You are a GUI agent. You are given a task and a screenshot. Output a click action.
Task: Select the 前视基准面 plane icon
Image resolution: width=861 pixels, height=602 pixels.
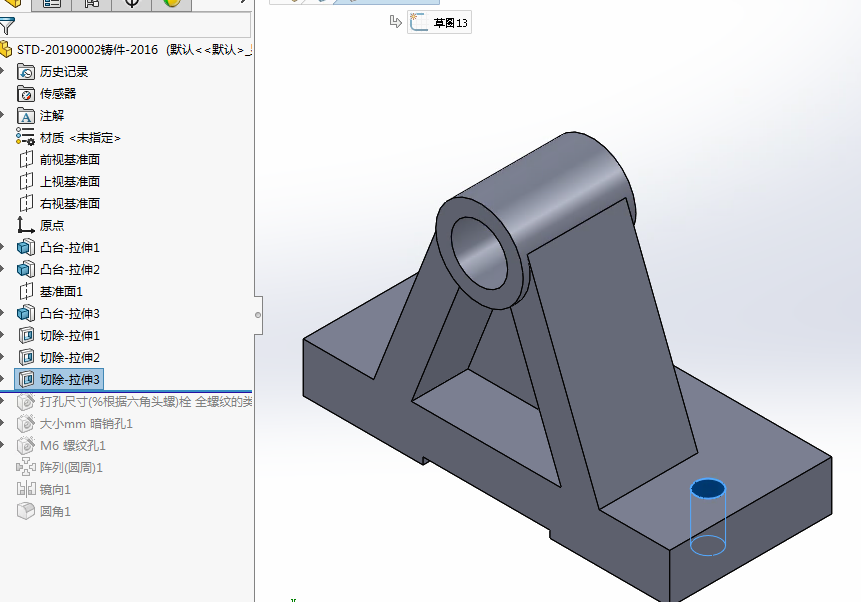(x=26, y=159)
